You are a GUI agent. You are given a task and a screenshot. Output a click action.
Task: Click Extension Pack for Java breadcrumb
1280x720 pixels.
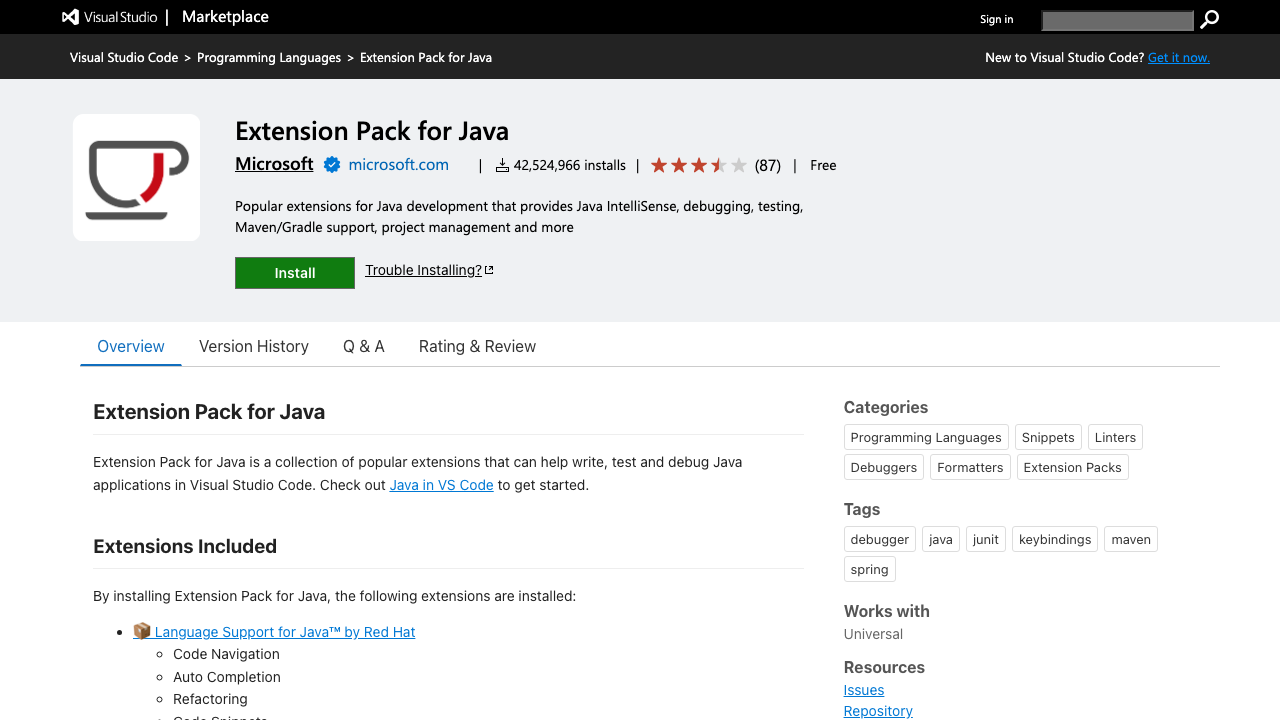click(x=426, y=57)
